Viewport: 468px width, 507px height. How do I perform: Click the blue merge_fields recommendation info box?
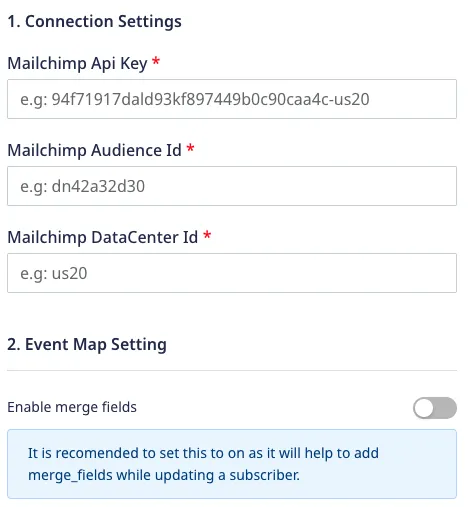232,464
